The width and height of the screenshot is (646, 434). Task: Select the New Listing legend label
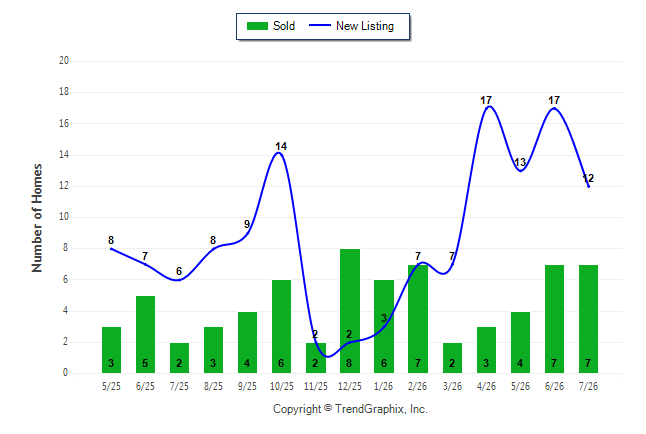coord(365,26)
